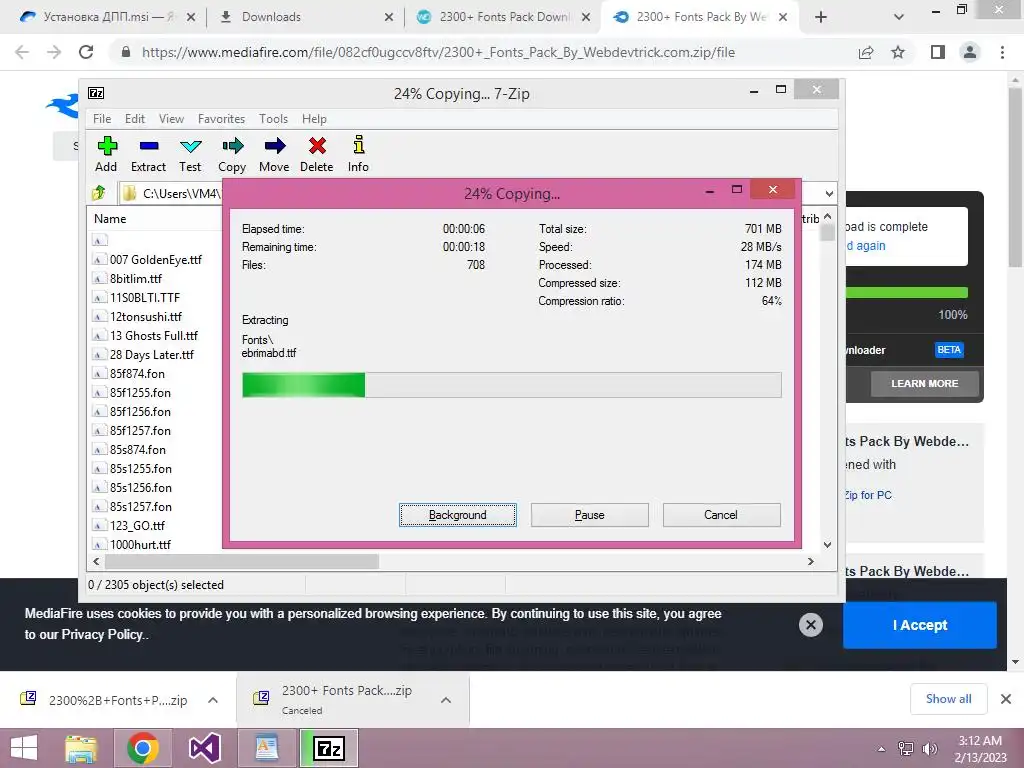Switch to Chrome in the taskbar
The height and width of the screenshot is (768, 1024).
click(x=143, y=748)
